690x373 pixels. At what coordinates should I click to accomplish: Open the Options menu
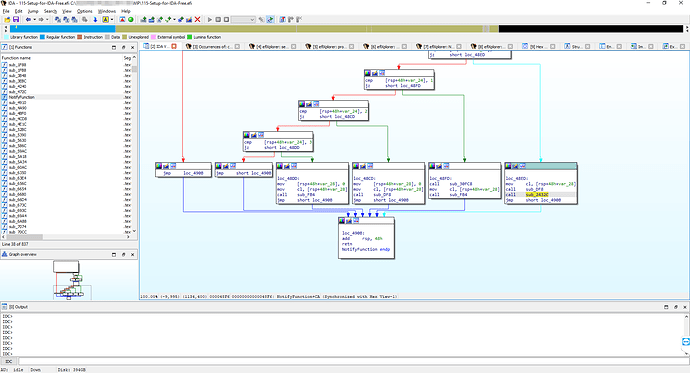click(x=84, y=11)
